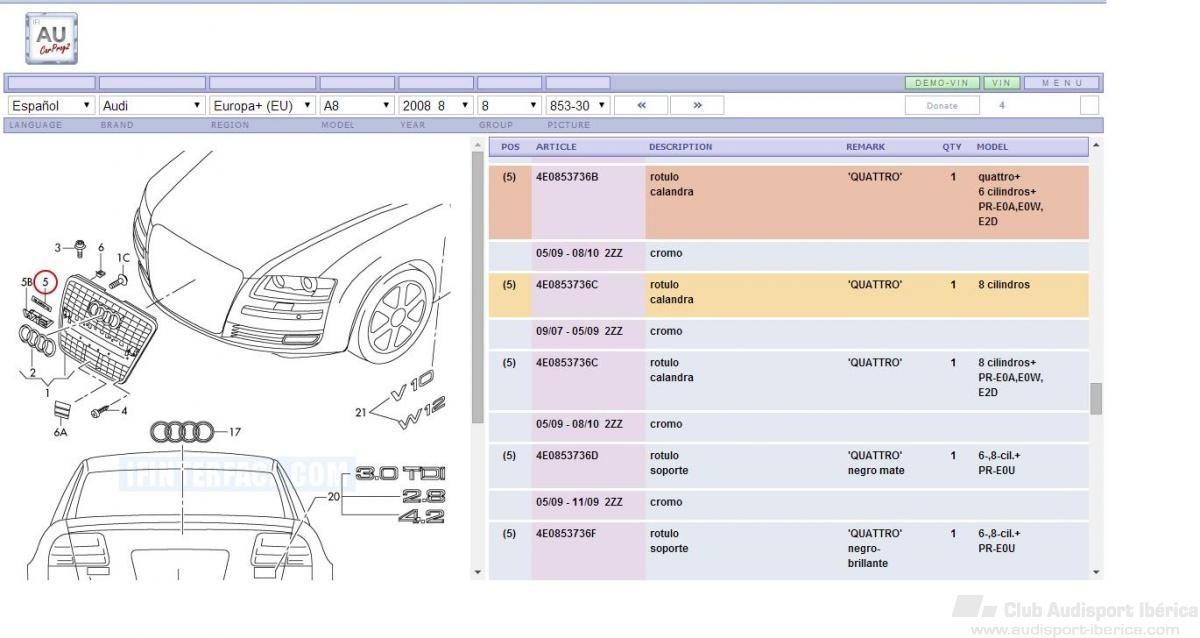The width and height of the screenshot is (1200, 638).
Task: Click callout 3 bolt in the diagram
Action: click(59, 247)
